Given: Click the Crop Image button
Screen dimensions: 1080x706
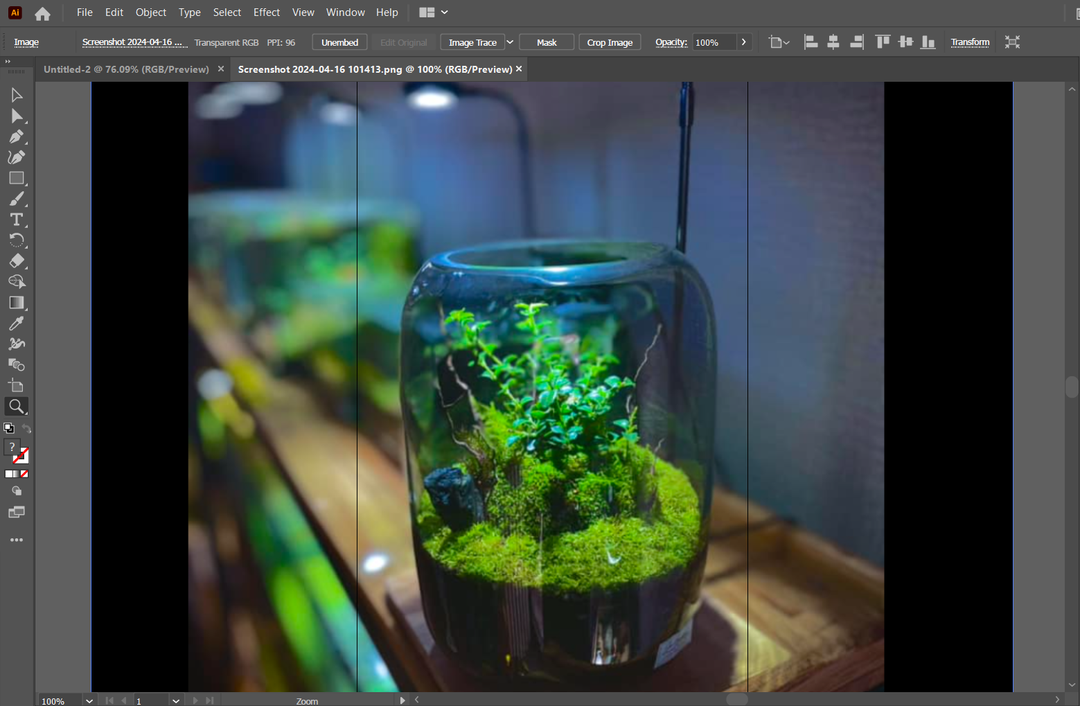Looking at the screenshot, I should [609, 42].
